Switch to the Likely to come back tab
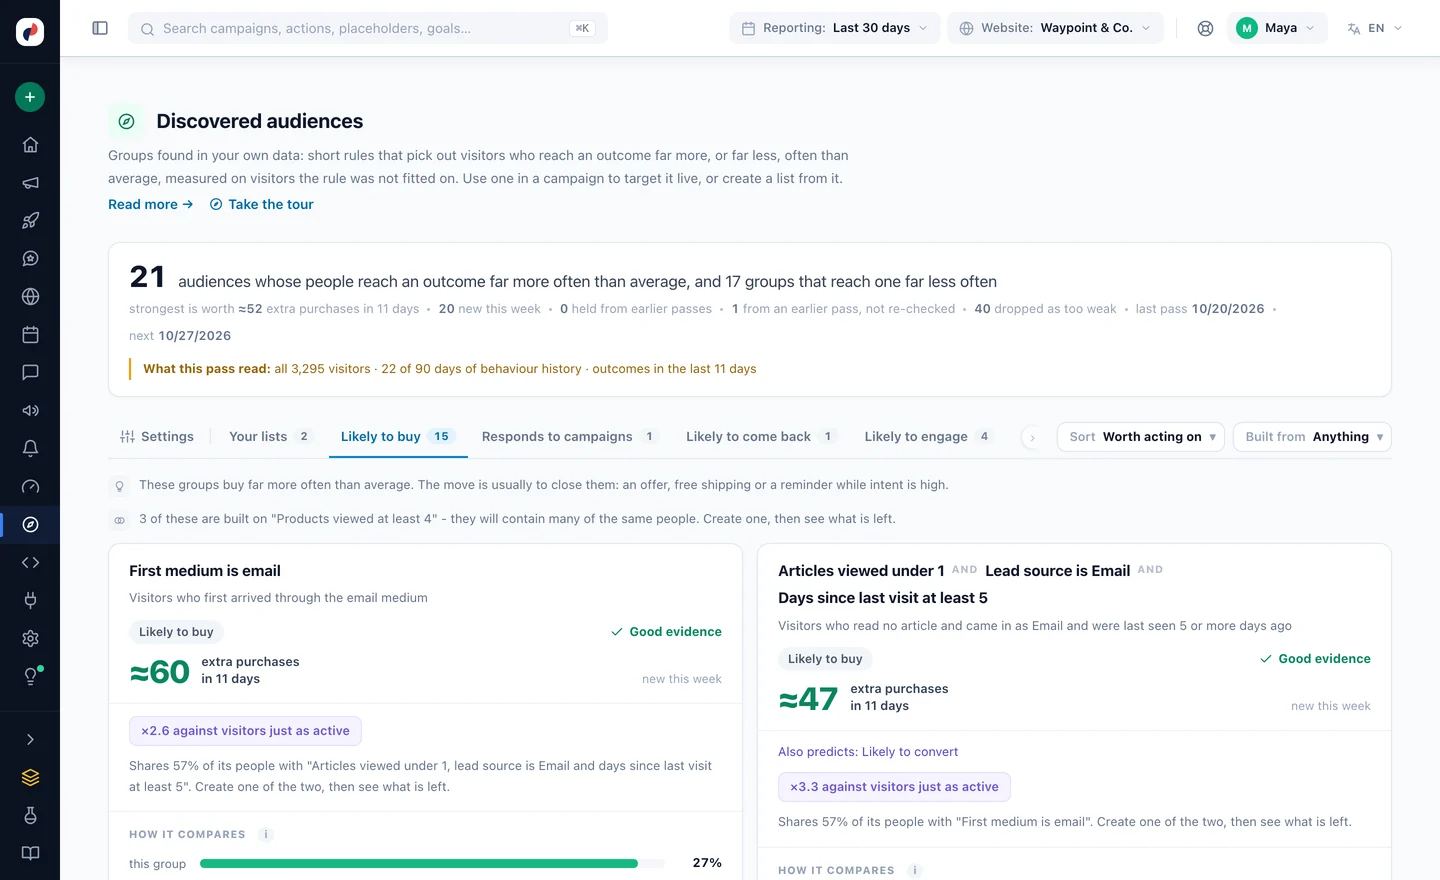 (760, 437)
